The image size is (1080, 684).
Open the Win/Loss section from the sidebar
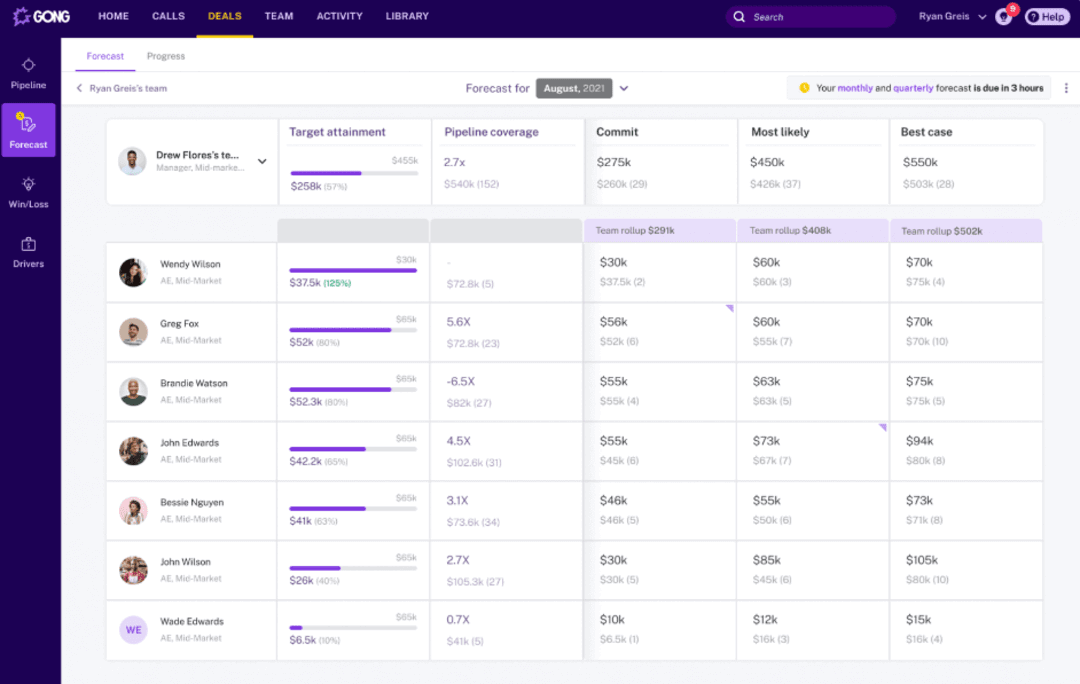click(x=28, y=190)
